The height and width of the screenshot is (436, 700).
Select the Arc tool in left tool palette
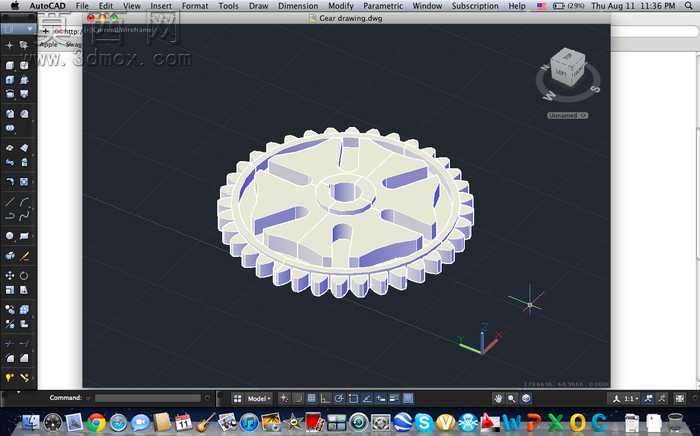click(x=24, y=202)
